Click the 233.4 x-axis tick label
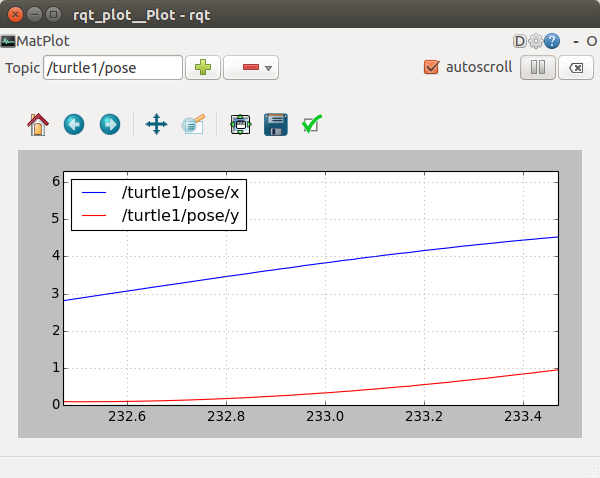This screenshot has width=600, height=478. [523, 416]
